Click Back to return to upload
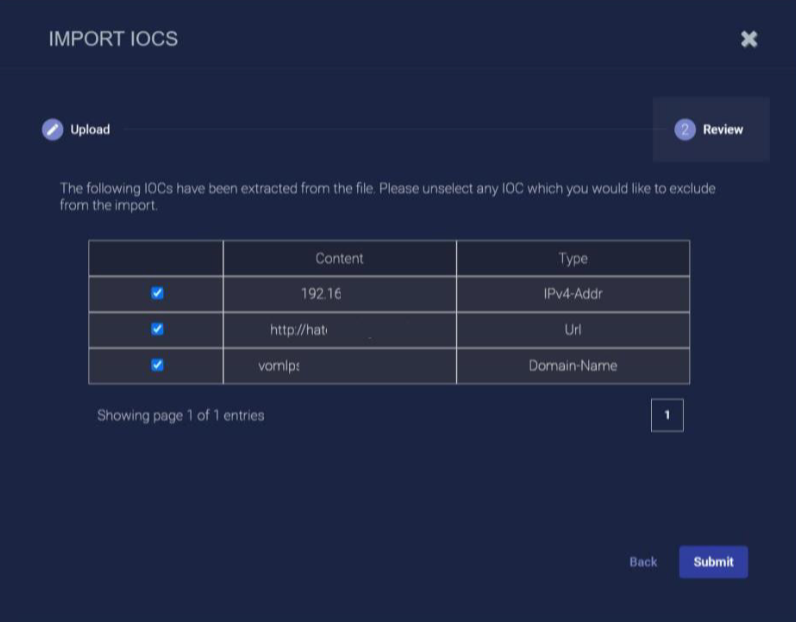Viewport: 796px width, 622px height. 643,562
